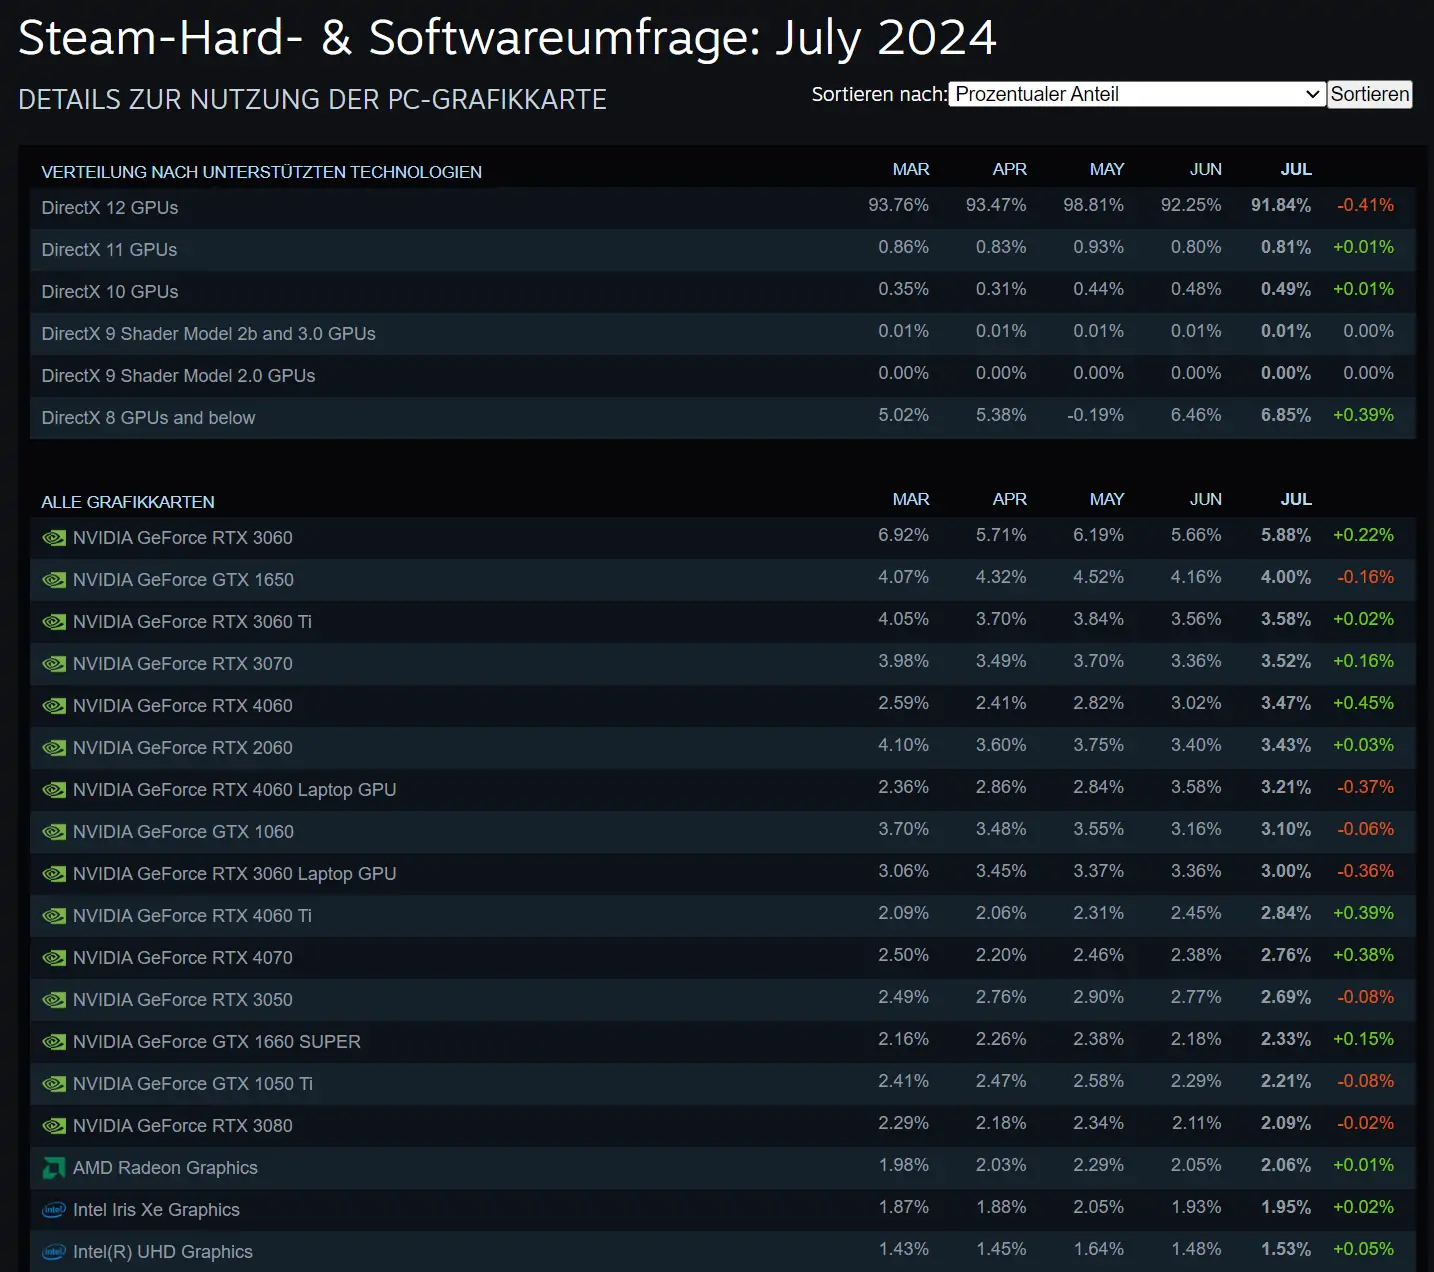Click the -0.37% change for RTX 4060 Laptop GPU
This screenshot has width=1434, height=1272.
point(1365,787)
